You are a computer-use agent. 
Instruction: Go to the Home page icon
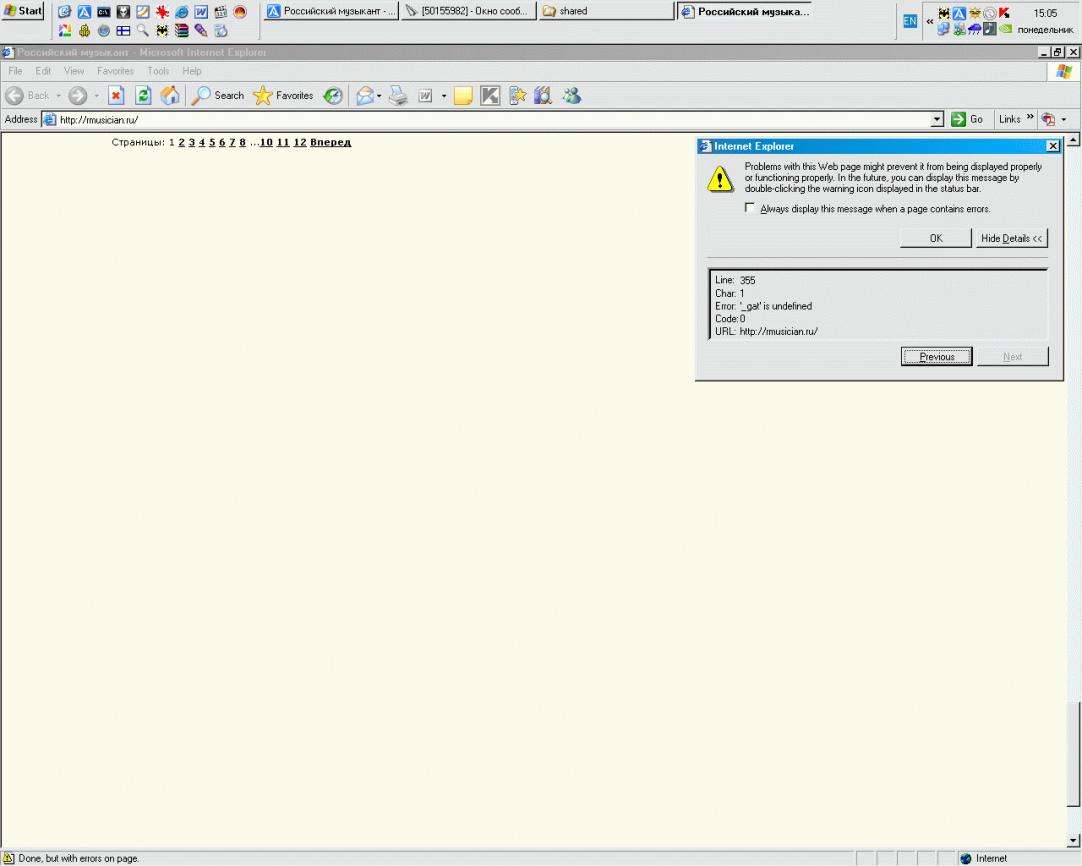click(170, 96)
